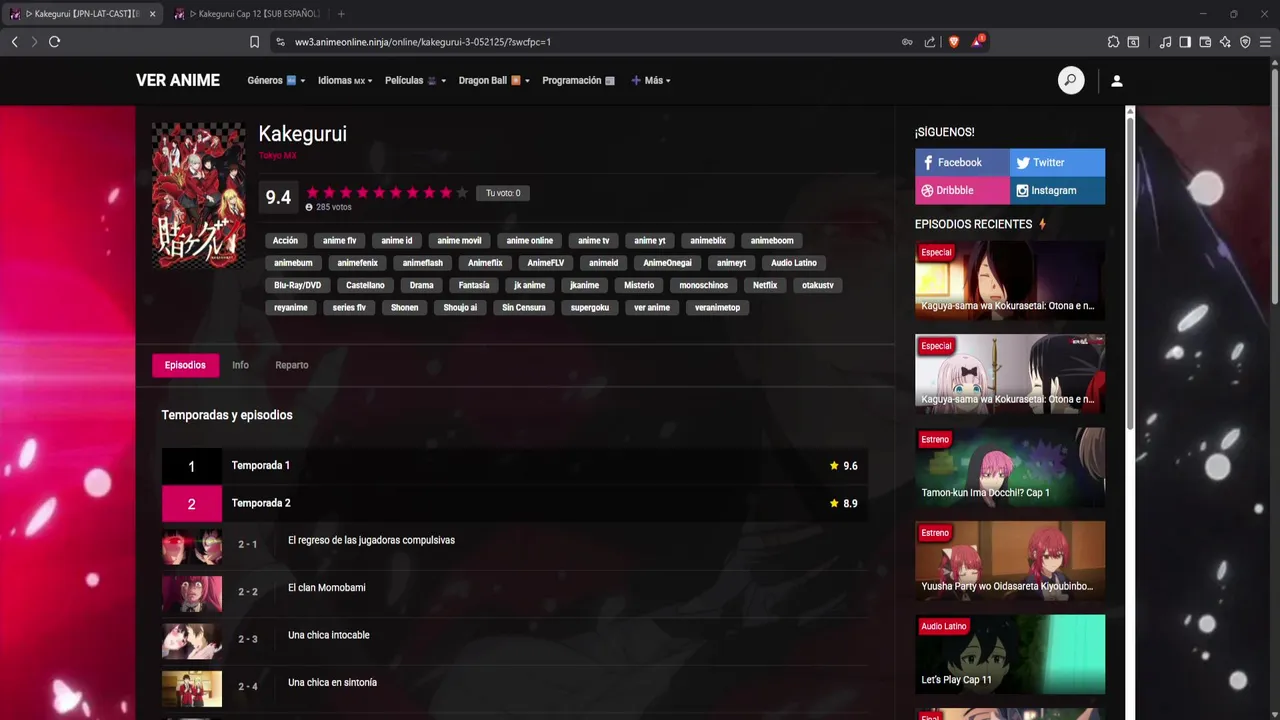This screenshot has width=1280, height=720.
Task: Open the Brave Shields lion icon
Action: (x=953, y=42)
